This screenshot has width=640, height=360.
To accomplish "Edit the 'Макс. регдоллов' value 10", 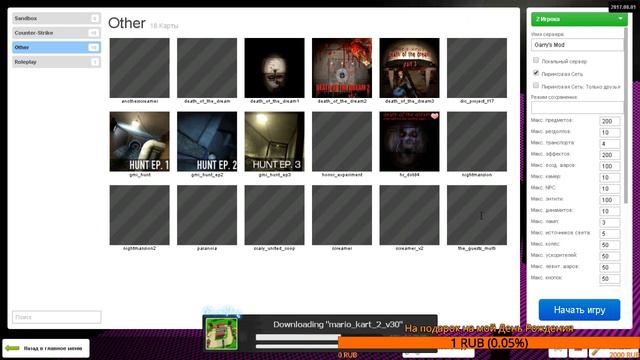I will click(x=610, y=133).
